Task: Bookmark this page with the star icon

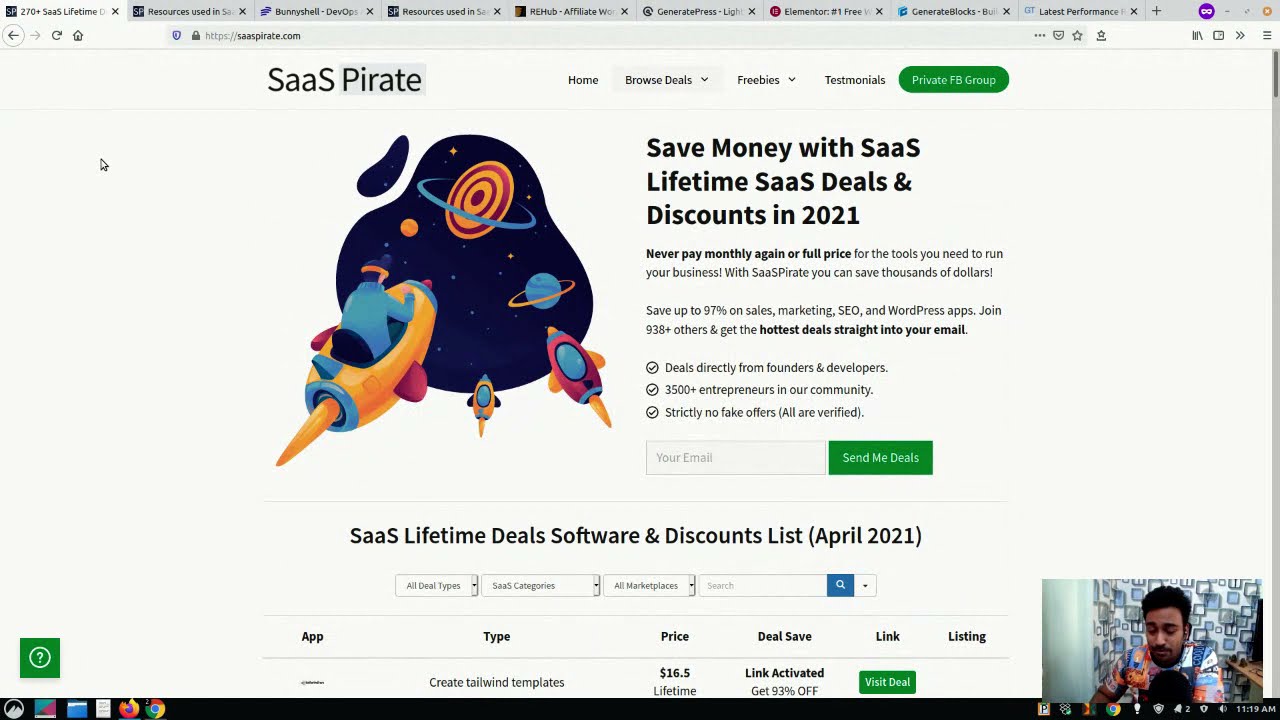Action: [1077, 35]
